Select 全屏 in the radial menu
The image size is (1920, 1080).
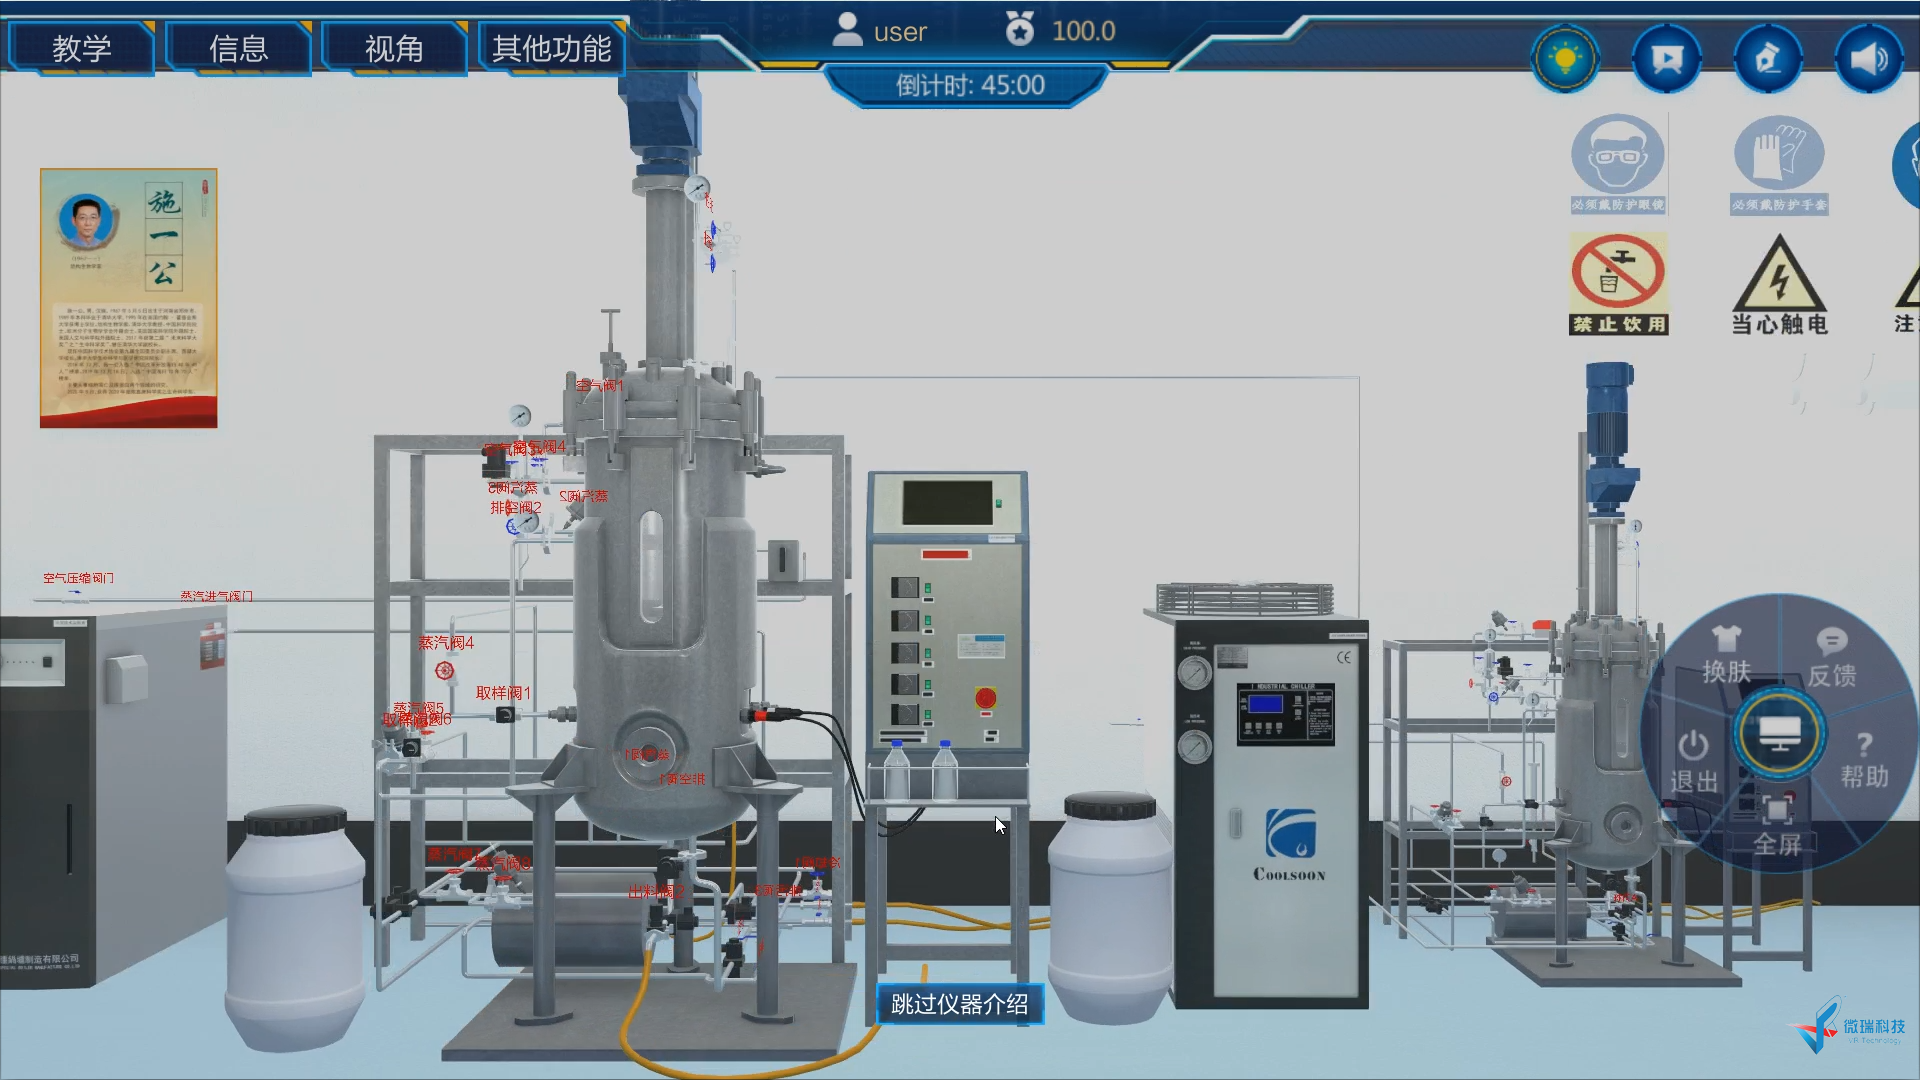pos(1777,826)
